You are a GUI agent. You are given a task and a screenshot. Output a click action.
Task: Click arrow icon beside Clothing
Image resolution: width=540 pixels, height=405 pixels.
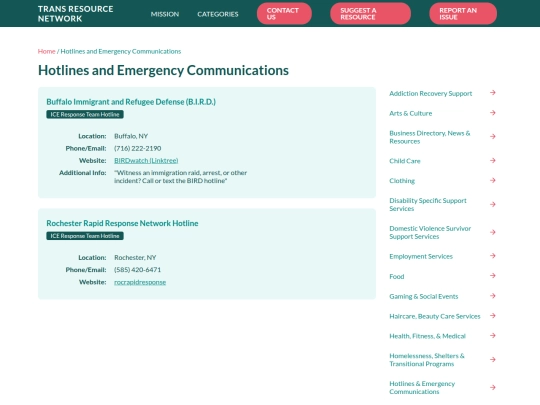pos(493,180)
